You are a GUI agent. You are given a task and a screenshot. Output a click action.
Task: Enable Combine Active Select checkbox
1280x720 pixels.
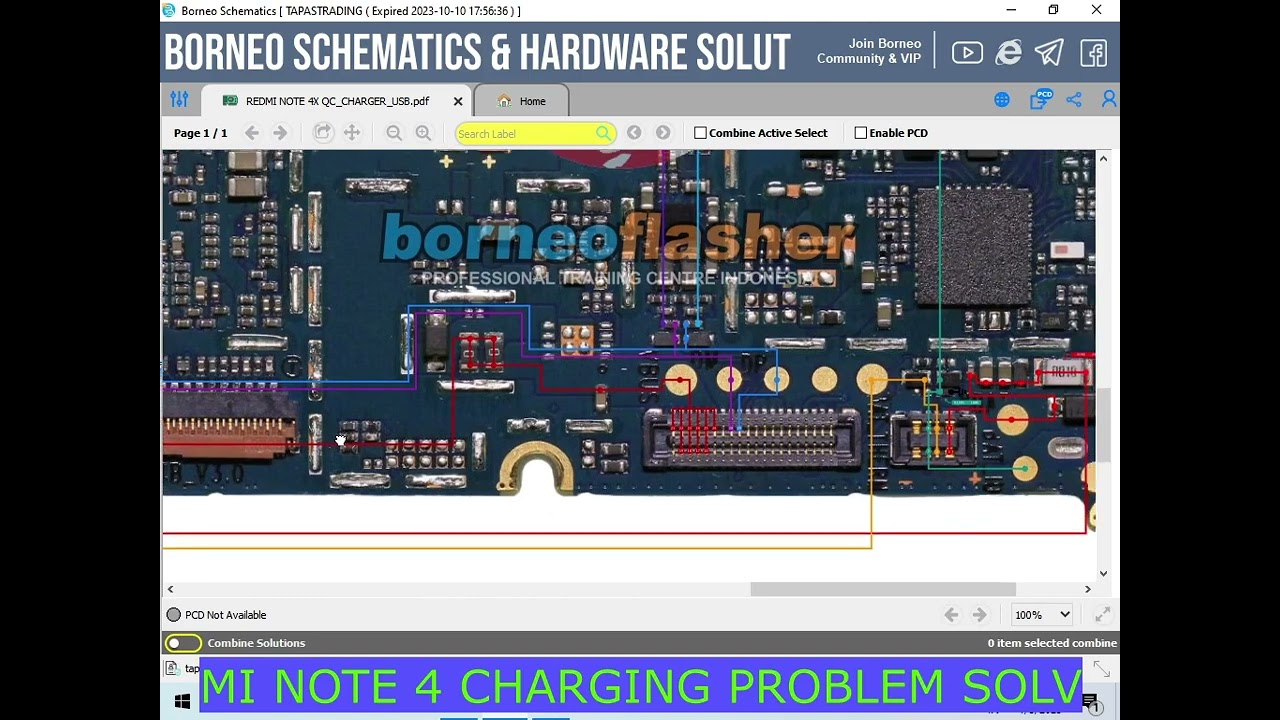(x=700, y=133)
